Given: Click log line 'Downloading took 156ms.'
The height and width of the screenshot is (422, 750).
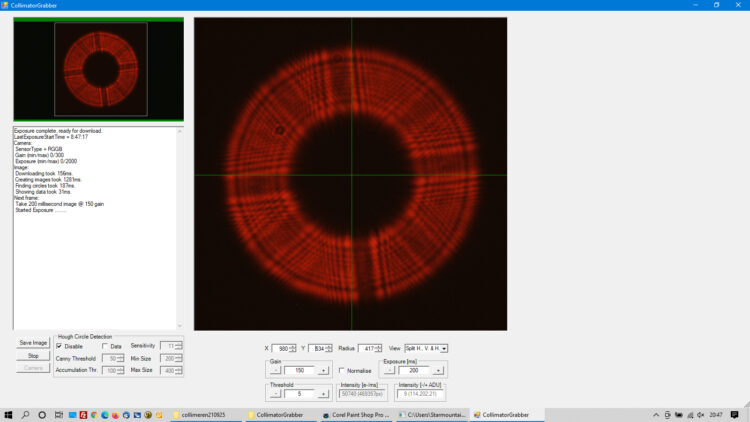Looking at the screenshot, I should pos(44,173).
